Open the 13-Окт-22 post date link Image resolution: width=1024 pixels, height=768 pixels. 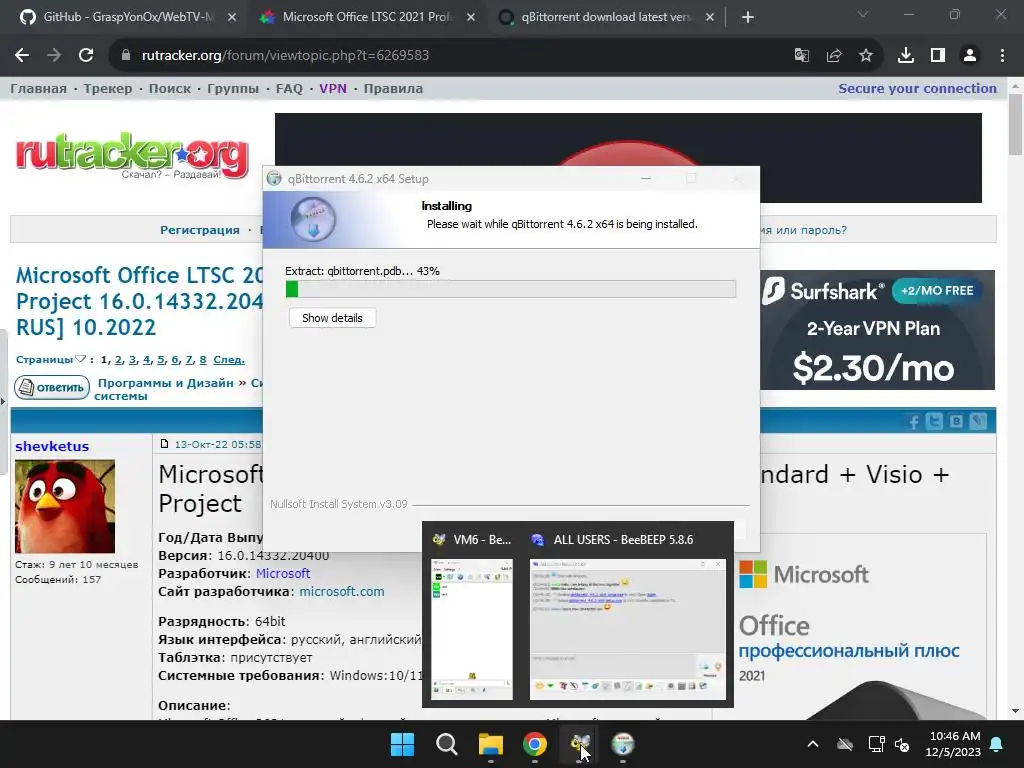pyautogui.click(x=217, y=445)
